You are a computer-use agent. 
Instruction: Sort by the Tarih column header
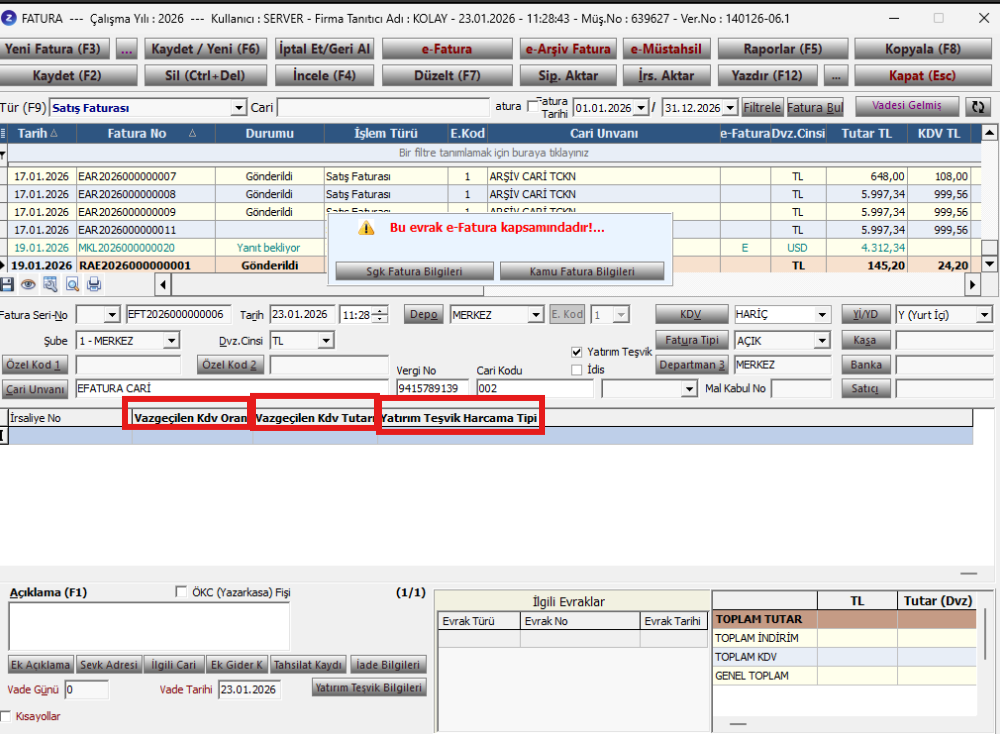point(42,133)
